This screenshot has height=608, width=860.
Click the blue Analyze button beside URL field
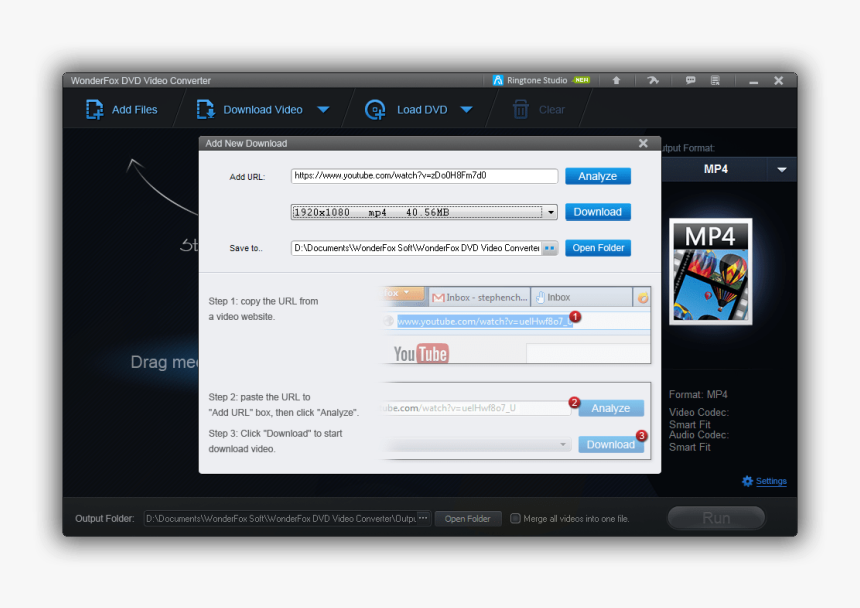pos(598,176)
